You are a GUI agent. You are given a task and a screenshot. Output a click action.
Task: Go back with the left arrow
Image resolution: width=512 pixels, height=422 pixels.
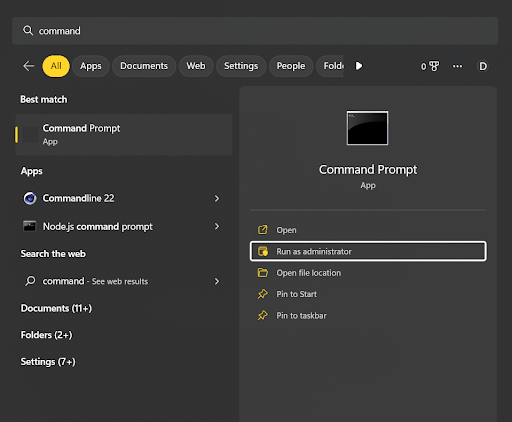pyautogui.click(x=29, y=66)
